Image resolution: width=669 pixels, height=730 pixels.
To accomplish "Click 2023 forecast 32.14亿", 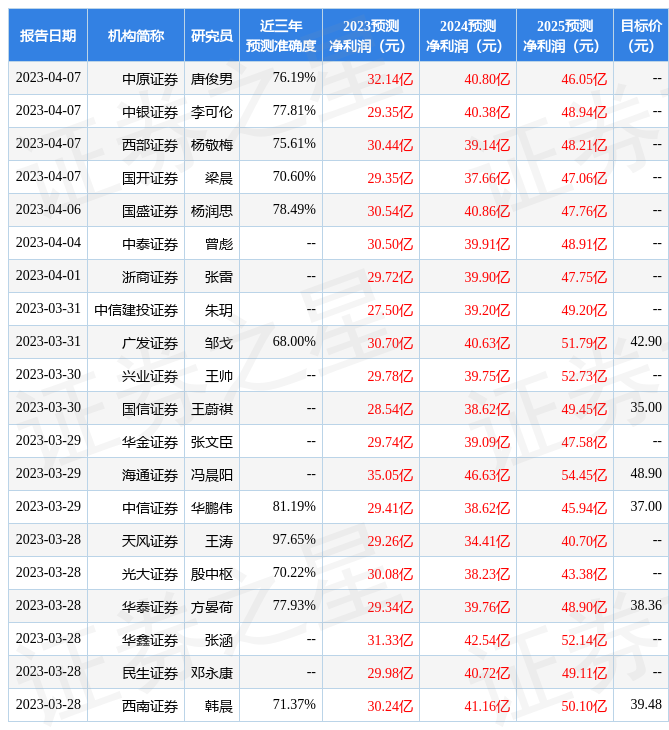I will tap(390, 79).
